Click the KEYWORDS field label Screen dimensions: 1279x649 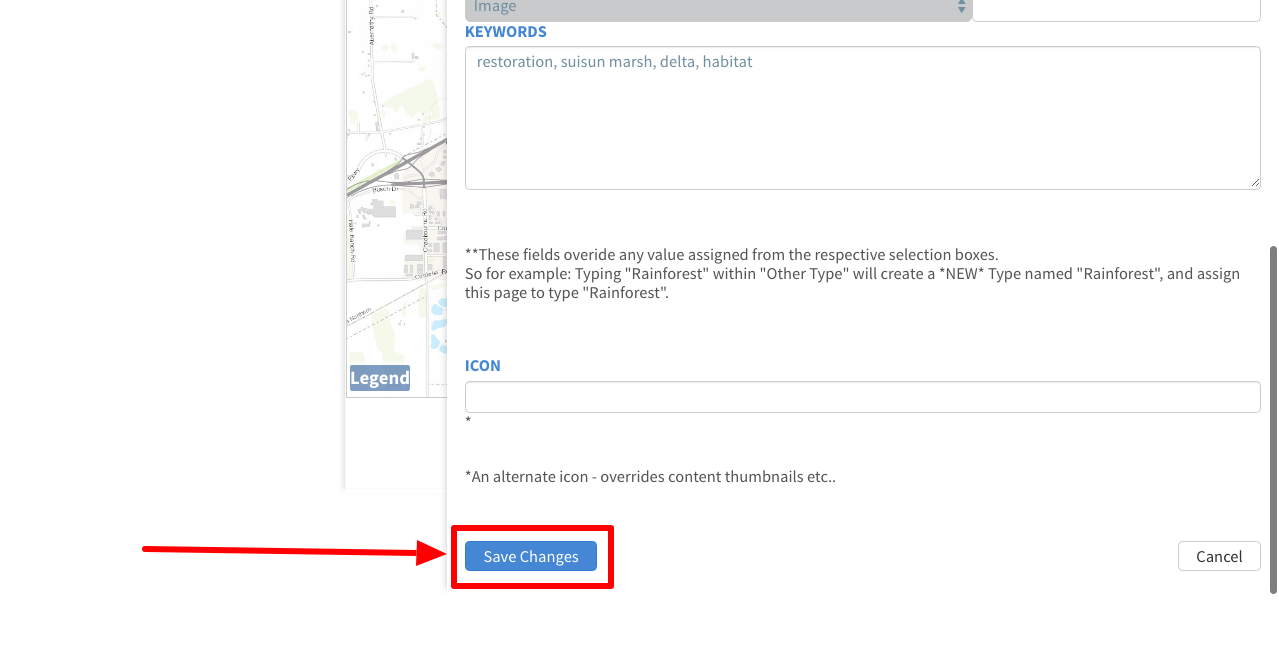[505, 32]
